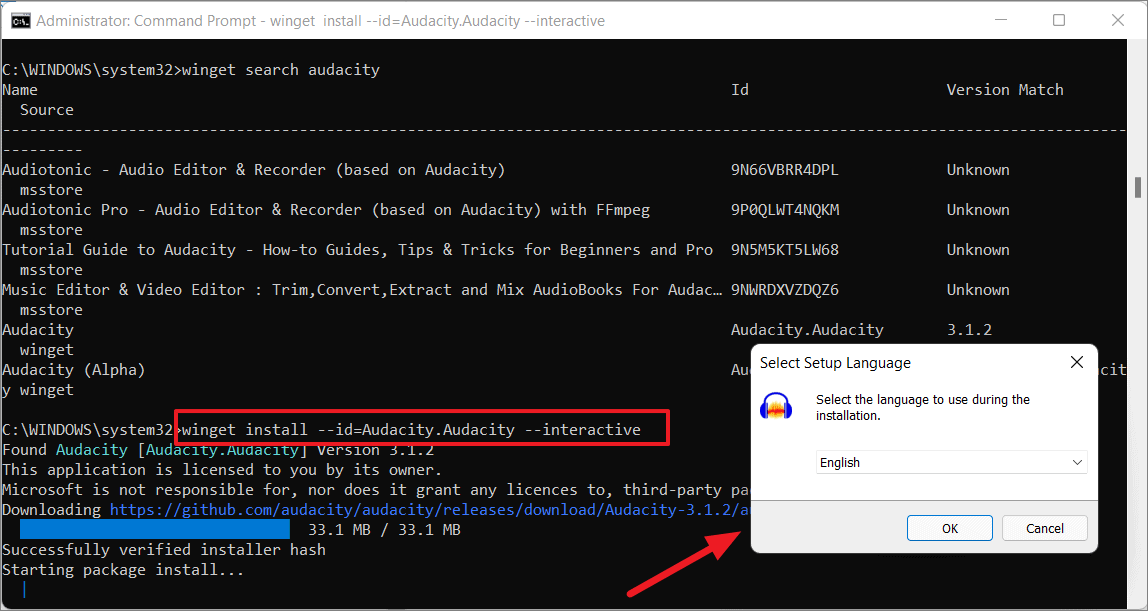The width and height of the screenshot is (1148, 611).
Task: Click the 'Name' column header
Action: 20,90
